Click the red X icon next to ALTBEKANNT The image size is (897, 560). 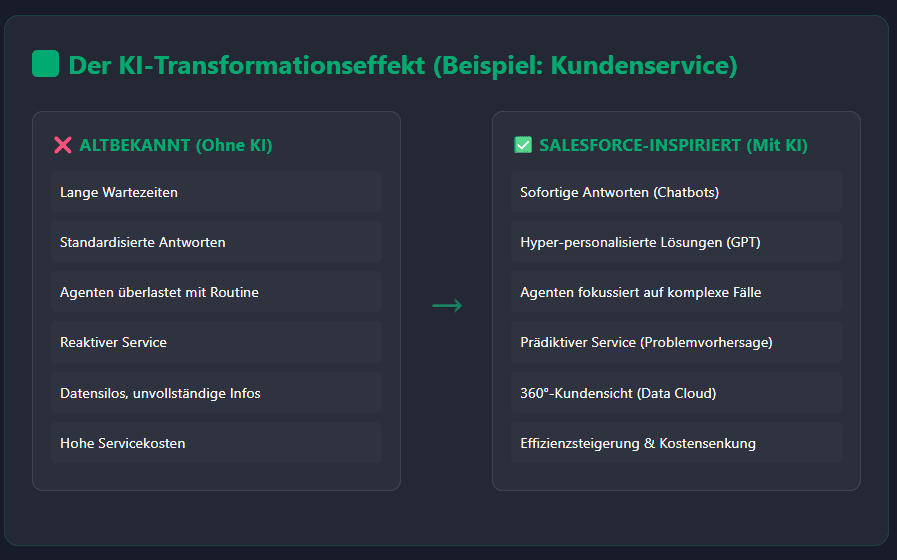(x=63, y=145)
